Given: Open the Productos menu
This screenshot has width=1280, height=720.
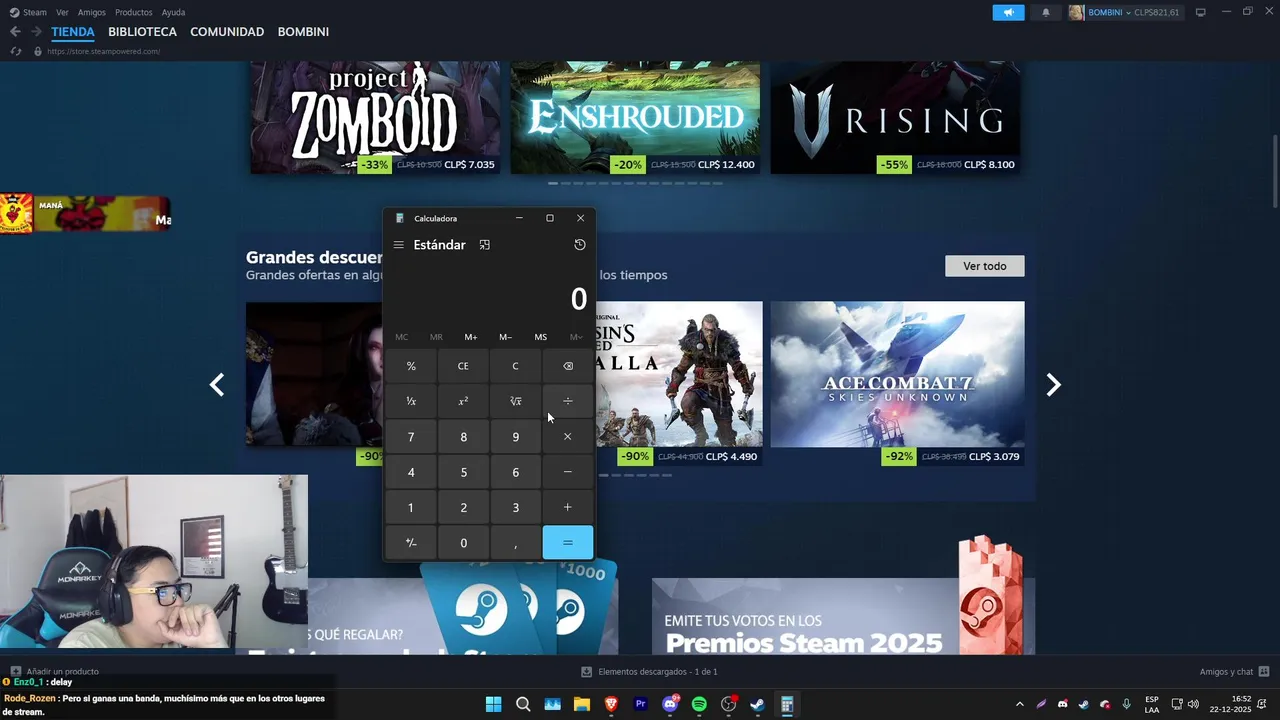Looking at the screenshot, I should pos(134,12).
